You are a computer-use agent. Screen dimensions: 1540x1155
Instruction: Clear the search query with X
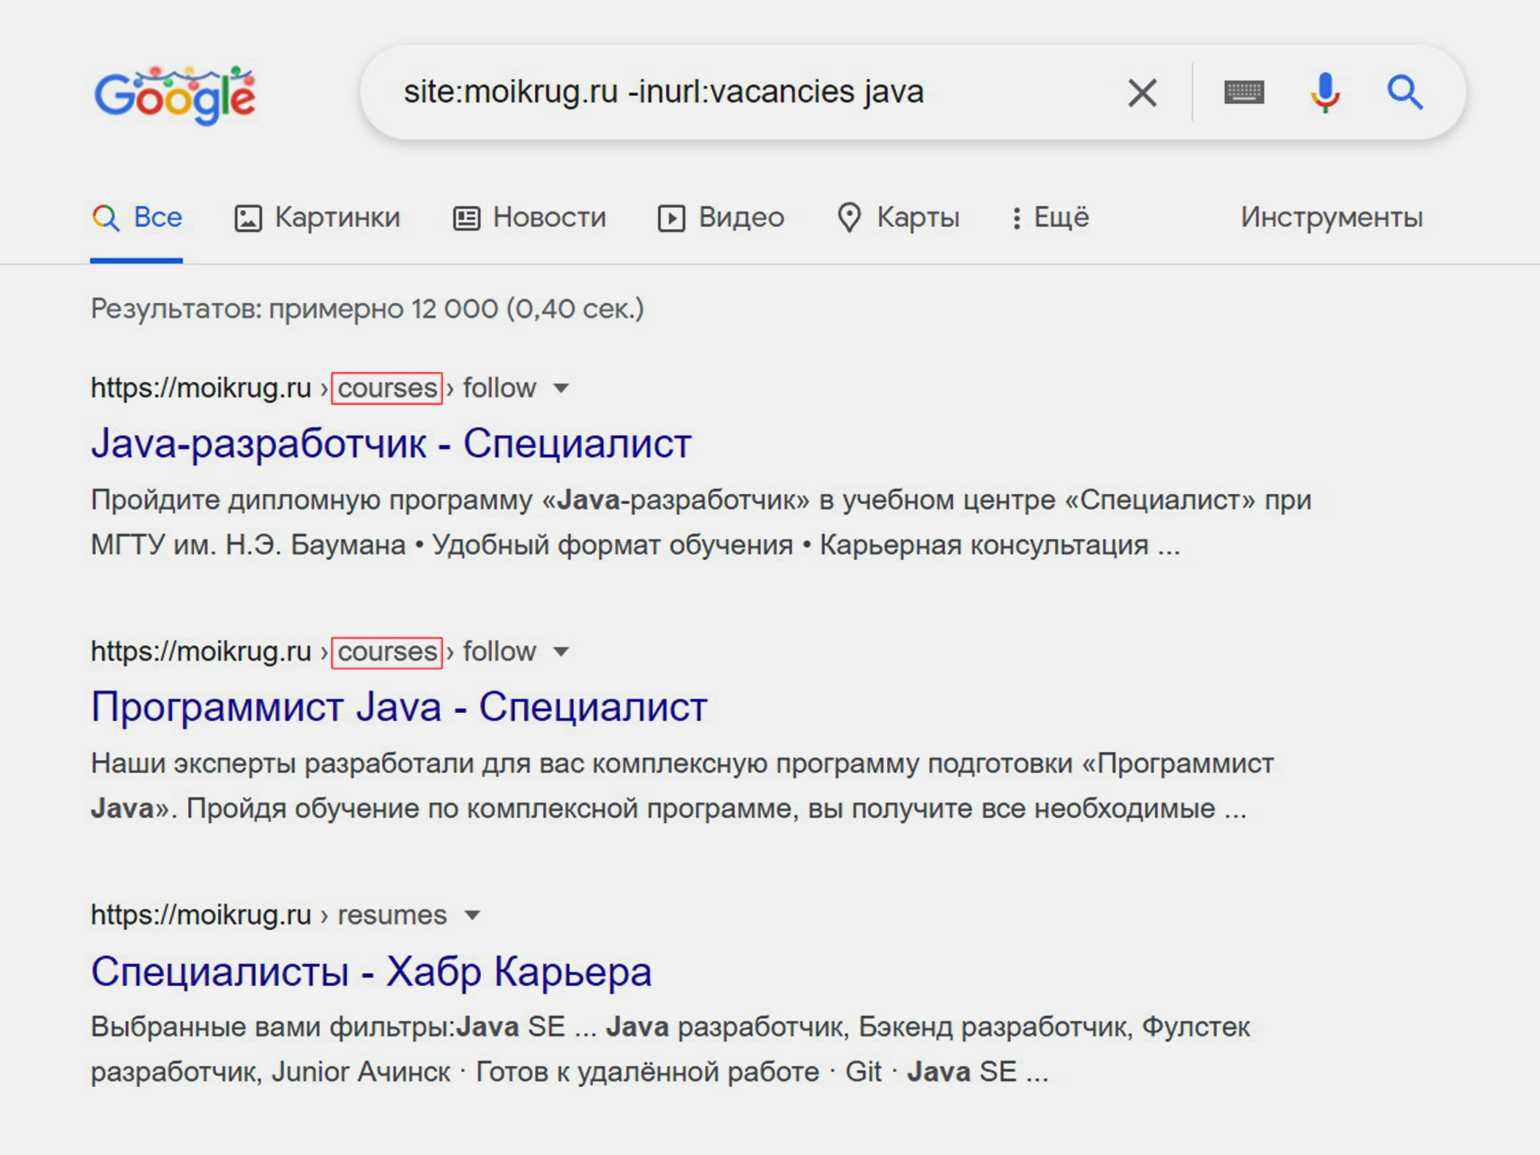tap(1142, 93)
